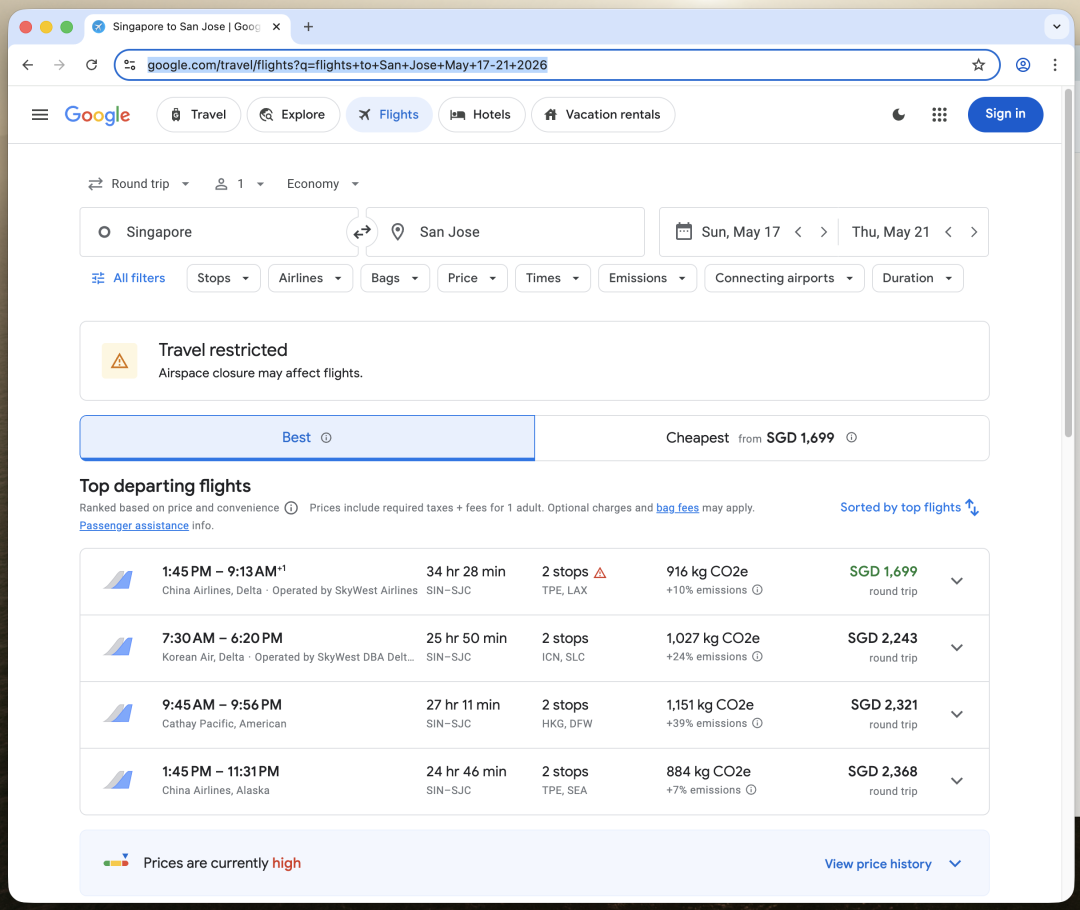Viewport: 1080px width, 910px height.
Task: Click the Sign in button
Action: coord(1005,114)
